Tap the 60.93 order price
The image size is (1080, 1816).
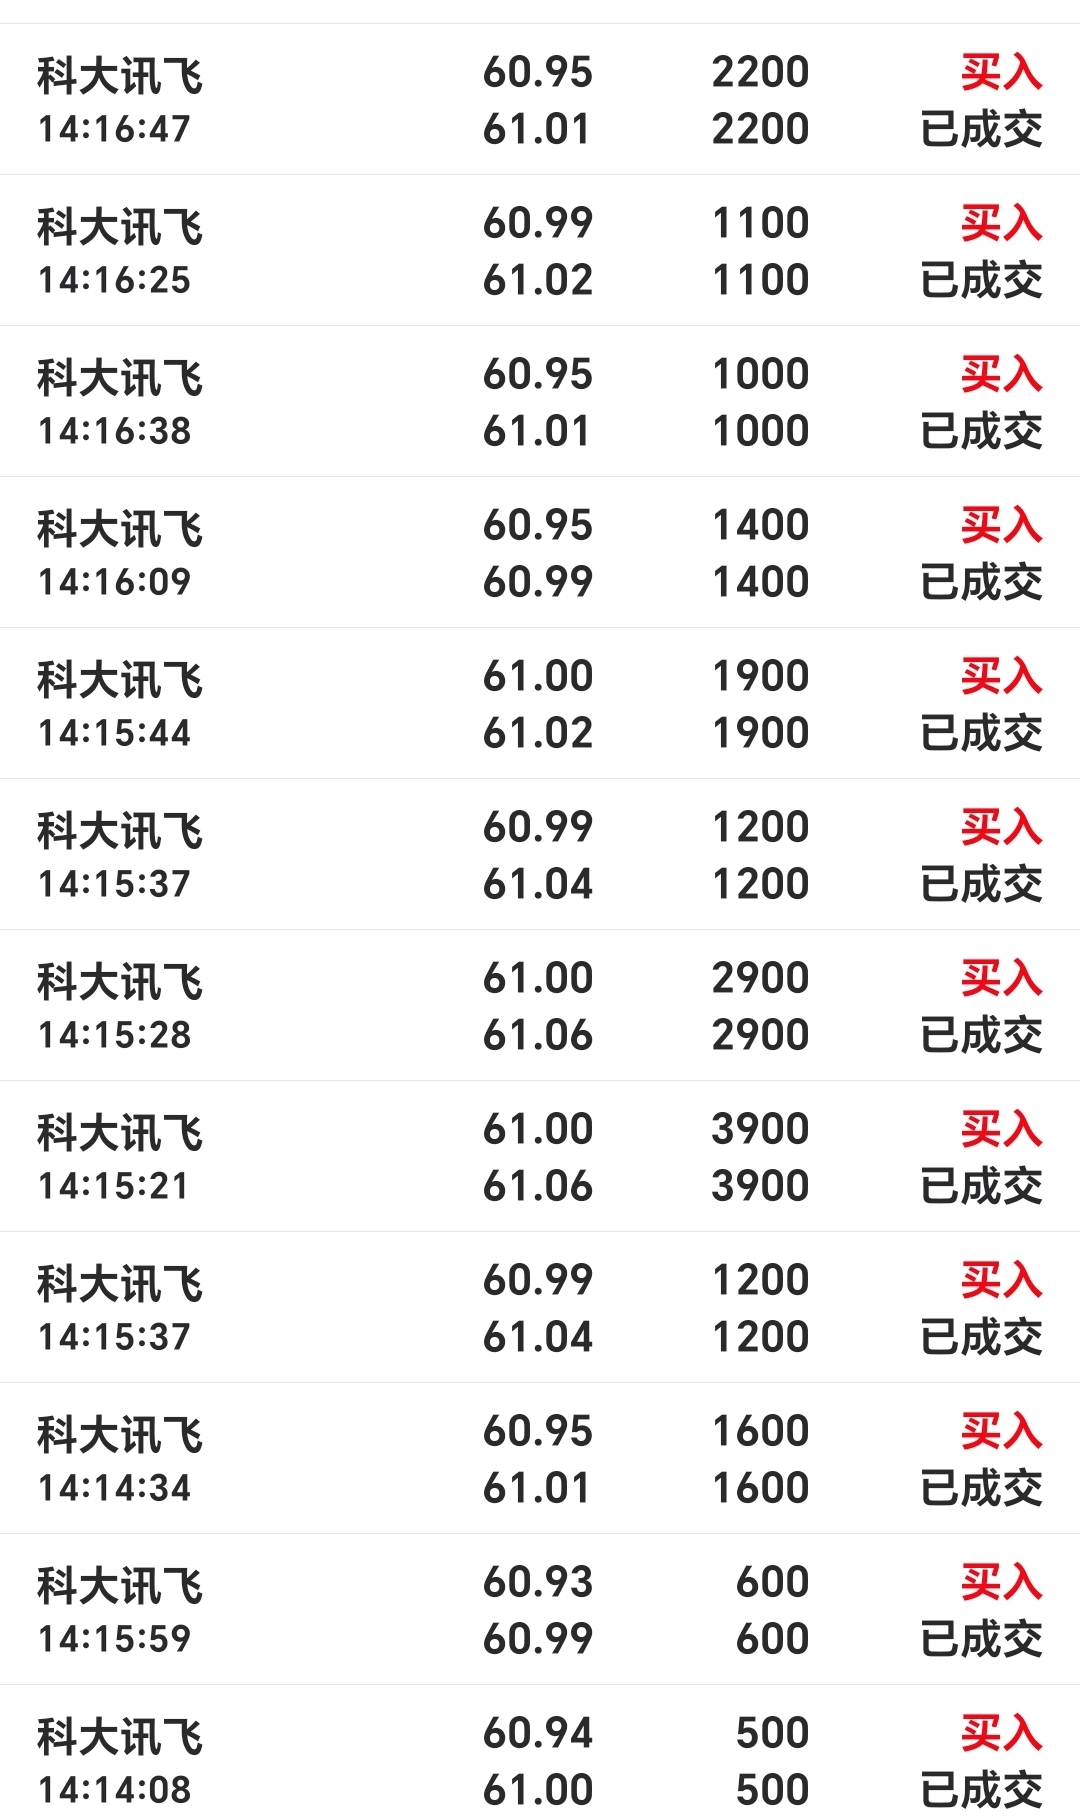pos(538,1582)
